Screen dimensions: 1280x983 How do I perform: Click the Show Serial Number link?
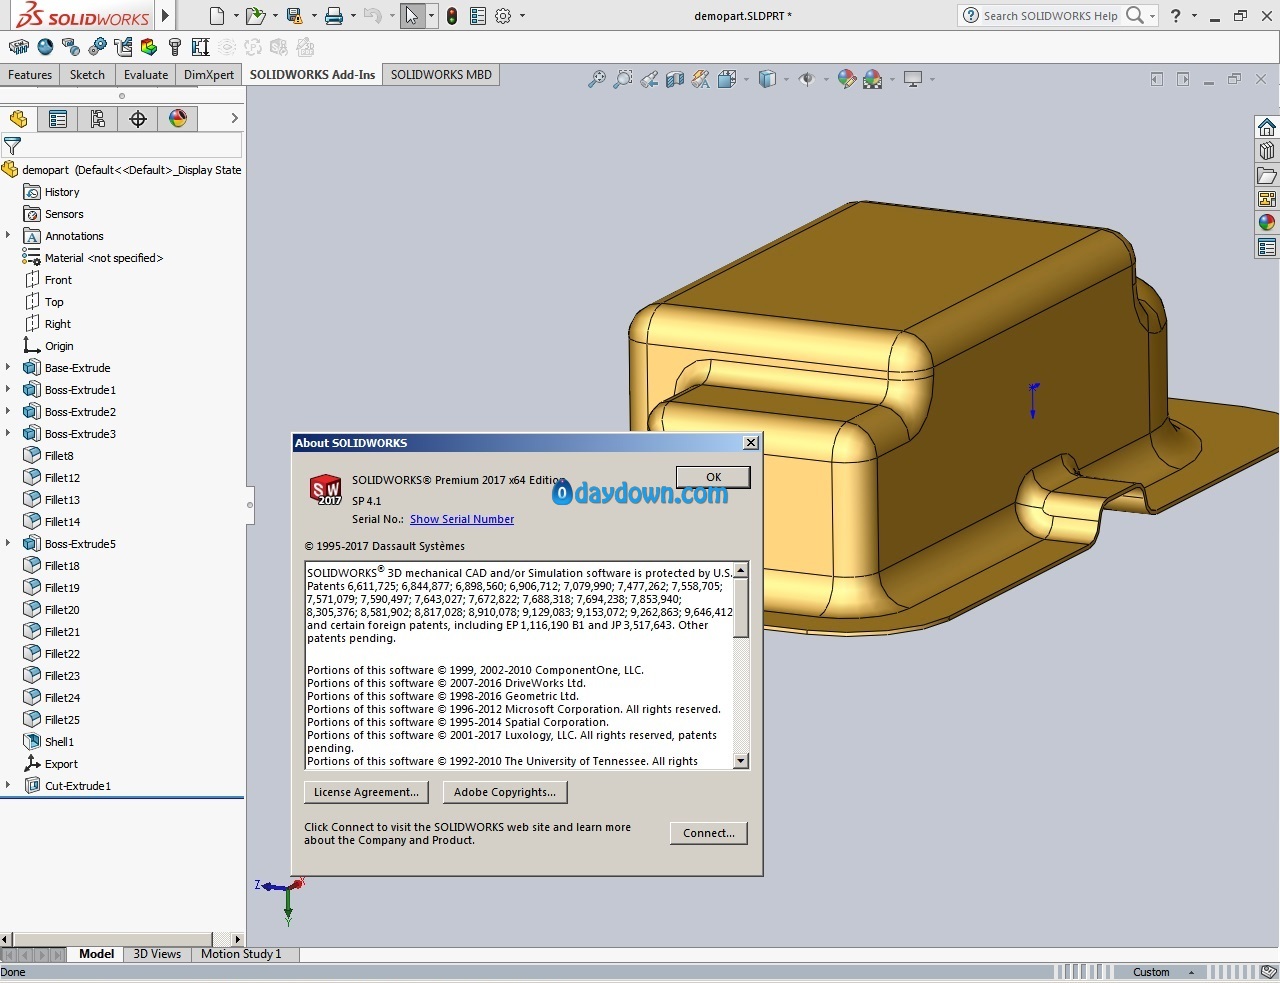[462, 519]
